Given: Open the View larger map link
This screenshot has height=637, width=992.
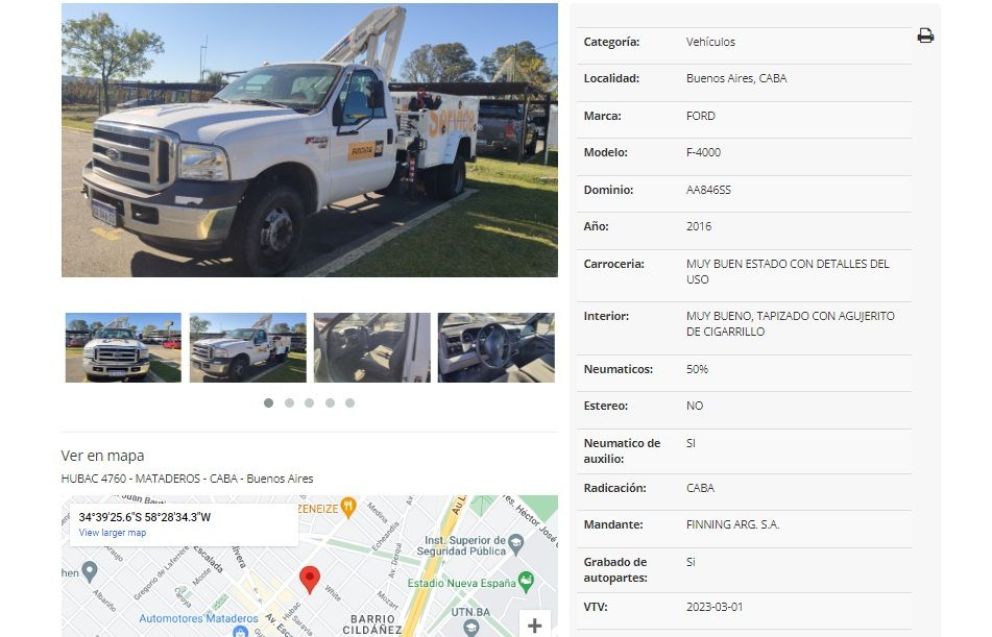Looking at the screenshot, I should point(113,533).
